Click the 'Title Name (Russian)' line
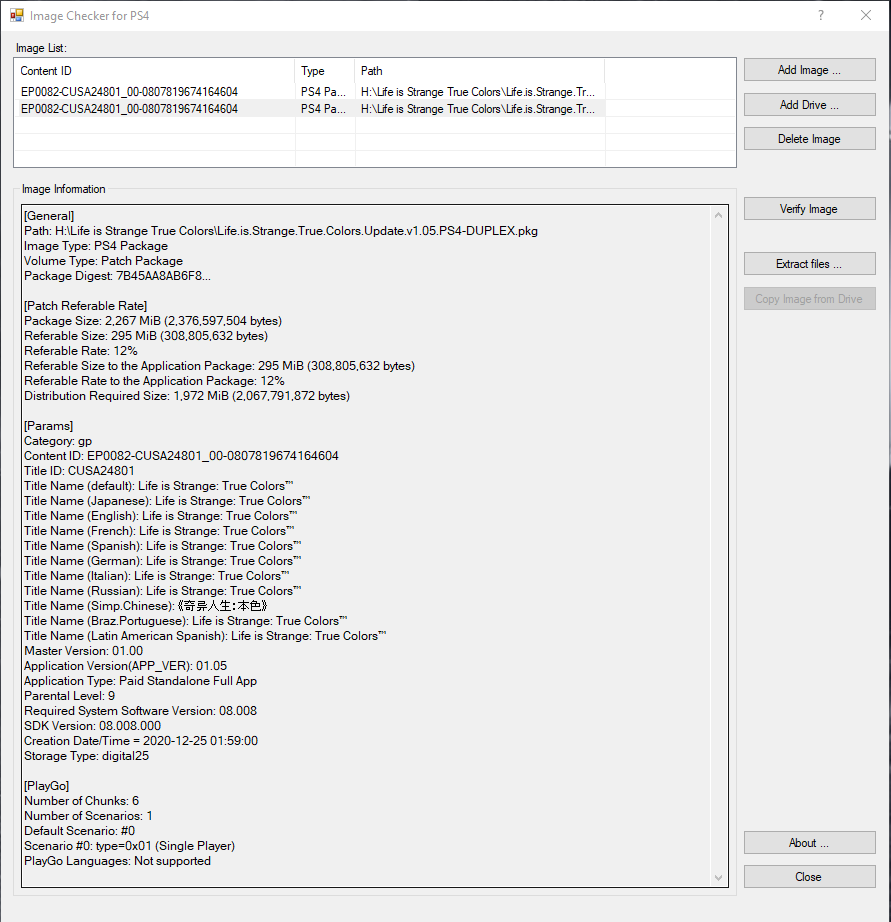The image size is (891, 922). click(163, 591)
